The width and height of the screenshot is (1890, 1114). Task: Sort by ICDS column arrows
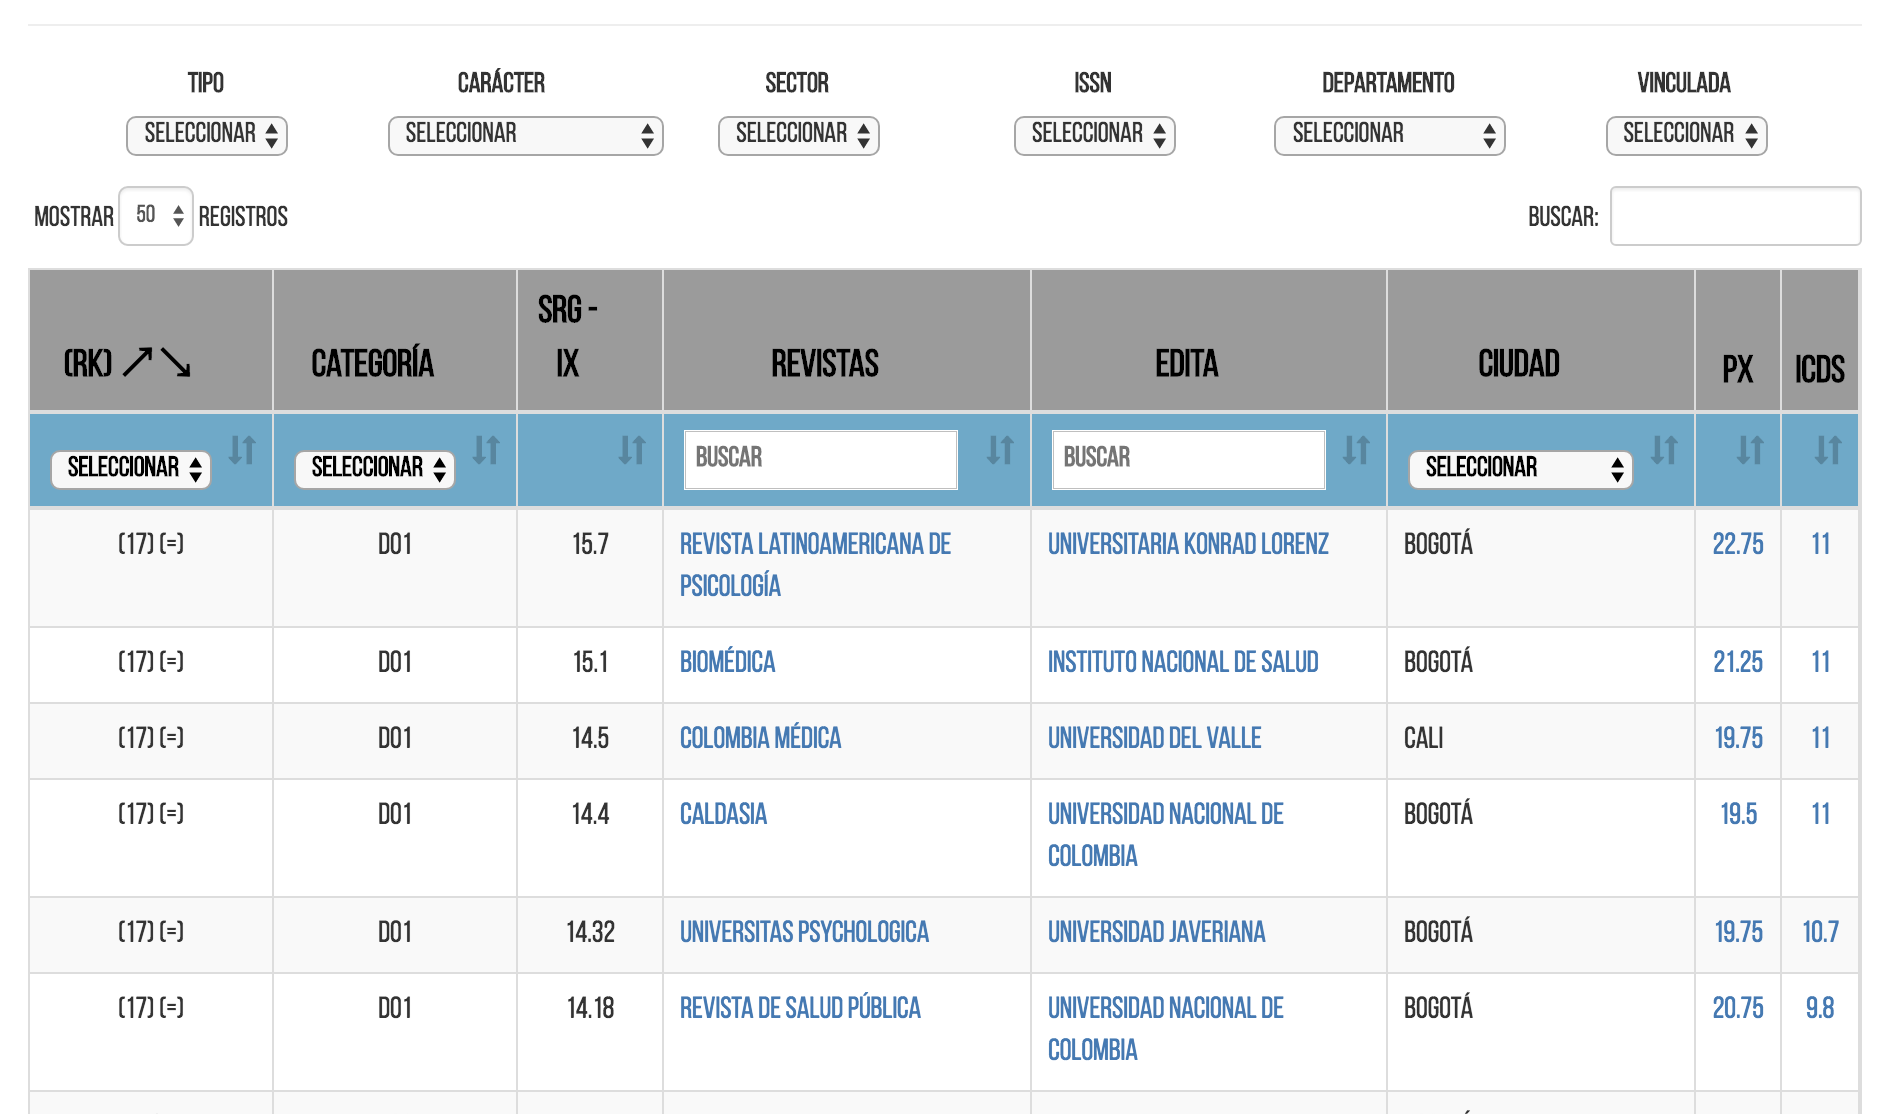pyautogui.click(x=1828, y=450)
